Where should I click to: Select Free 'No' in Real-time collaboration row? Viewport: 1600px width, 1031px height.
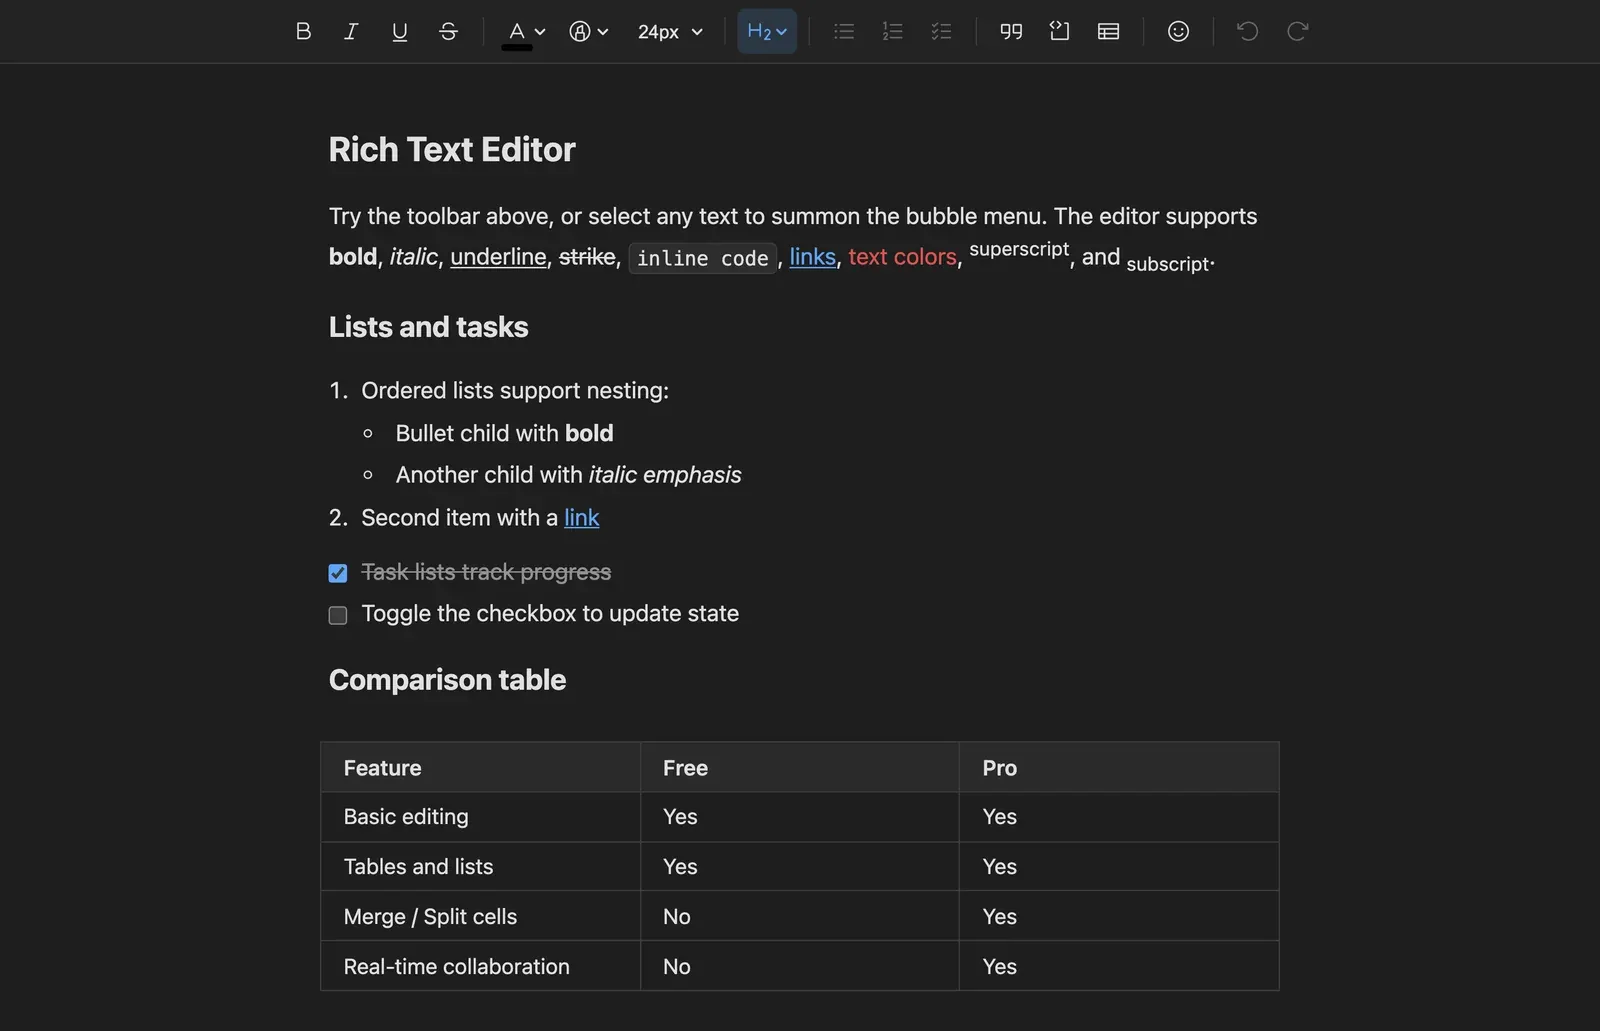(800, 967)
